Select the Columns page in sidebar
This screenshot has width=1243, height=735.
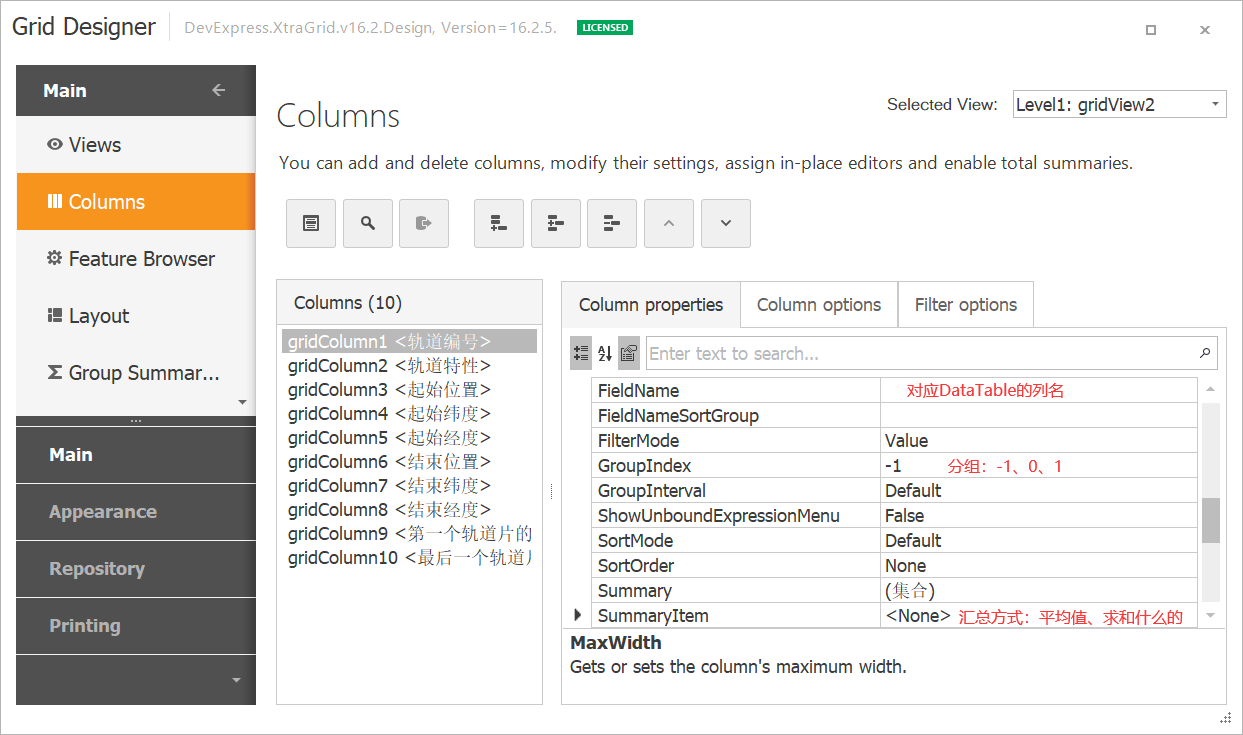click(136, 202)
